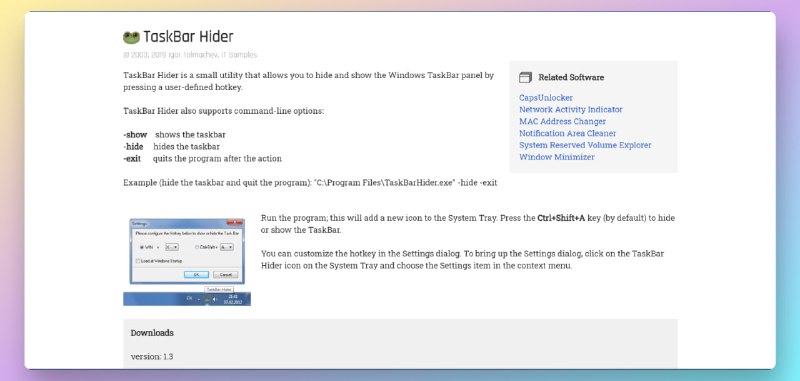Screen dimensions: 800x381
Task: Click the Settings dialog screenshot thumbnail
Action: (187, 262)
